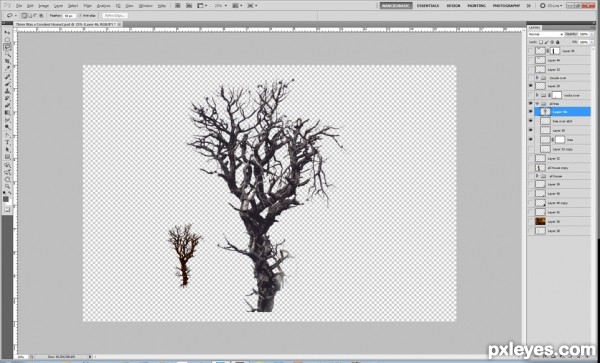600x363 pixels.
Task: Launch Bridge from the application bar
Action: (x=178, y=6)
